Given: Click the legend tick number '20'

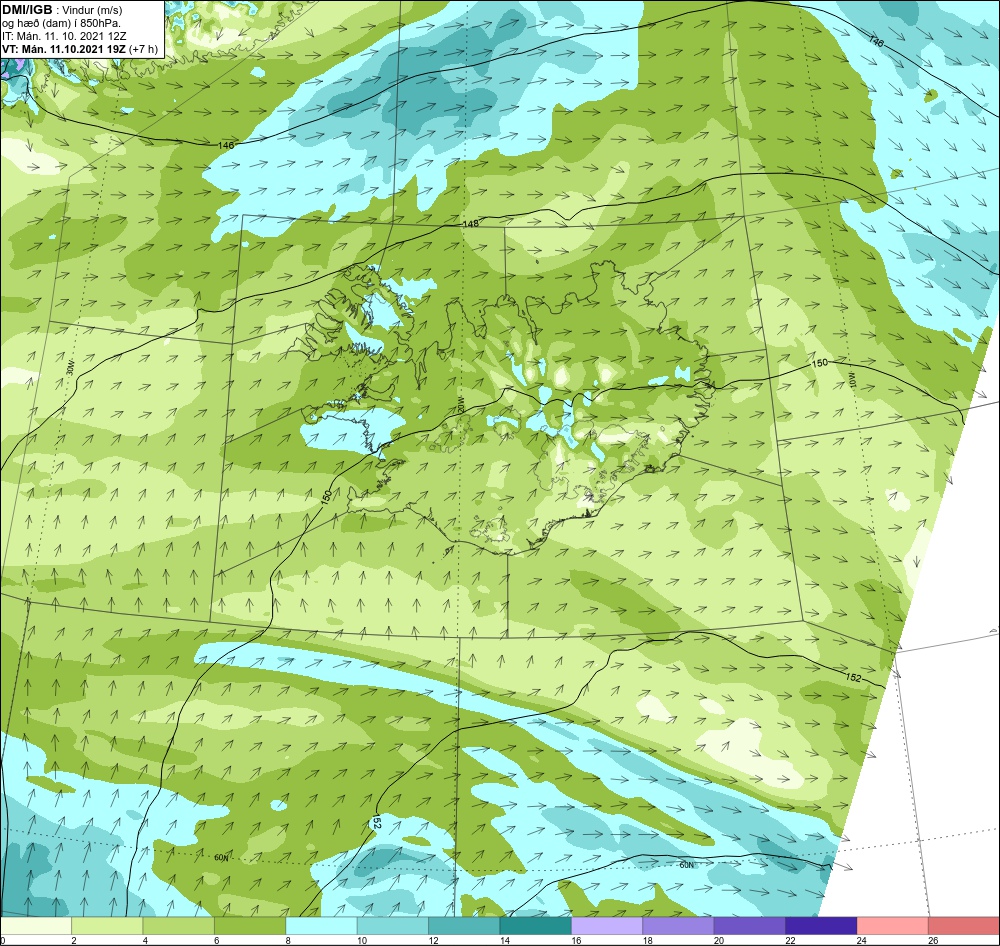Looking at the screenshot, I should pos(719,940).
